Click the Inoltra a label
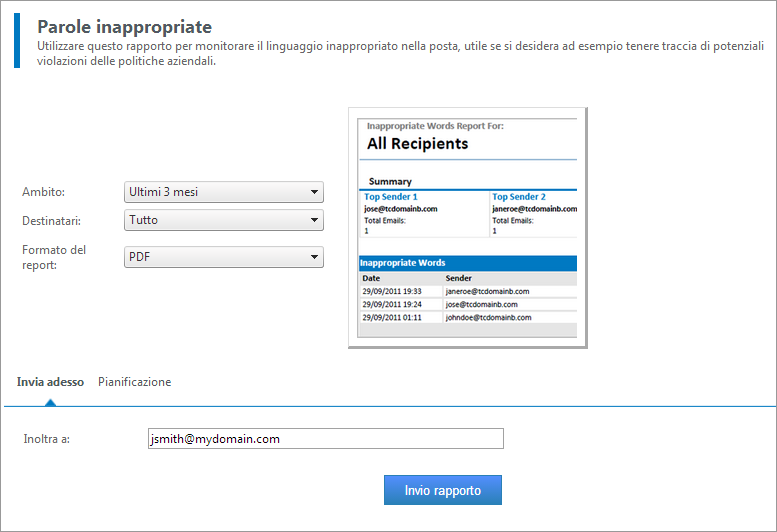Image resolution: width=777 pixels, height=532 pixels. pos(46,439)
